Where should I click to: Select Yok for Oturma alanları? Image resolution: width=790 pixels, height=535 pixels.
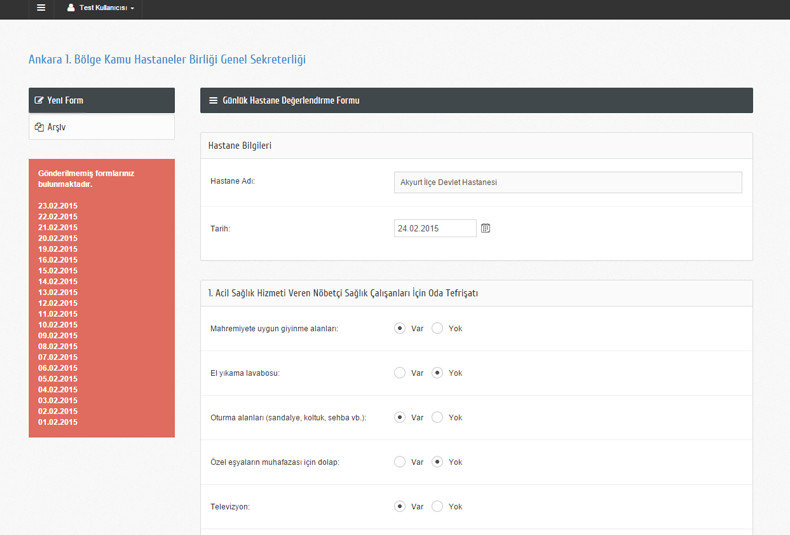click(438, 417)
